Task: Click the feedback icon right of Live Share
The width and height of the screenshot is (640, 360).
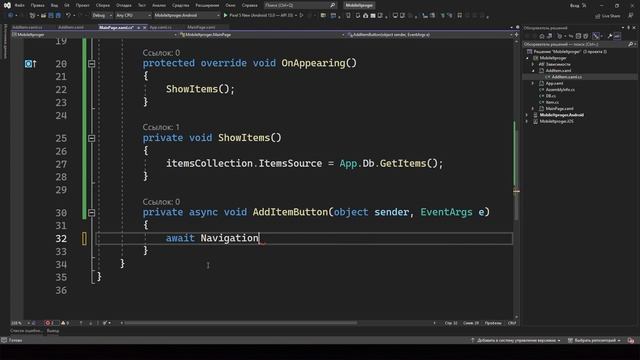Action: [x=631, y=16]
